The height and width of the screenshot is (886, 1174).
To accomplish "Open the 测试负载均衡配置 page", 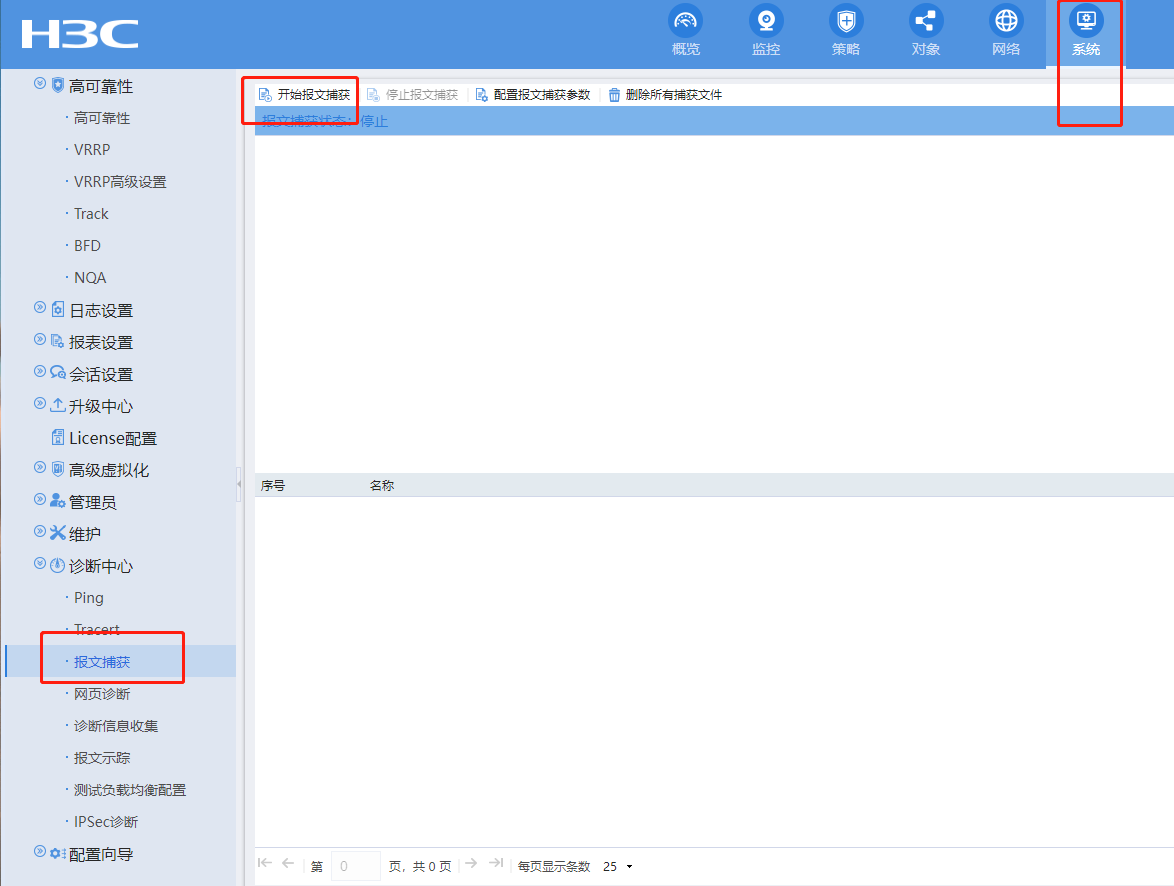I will tap(130, 790).
